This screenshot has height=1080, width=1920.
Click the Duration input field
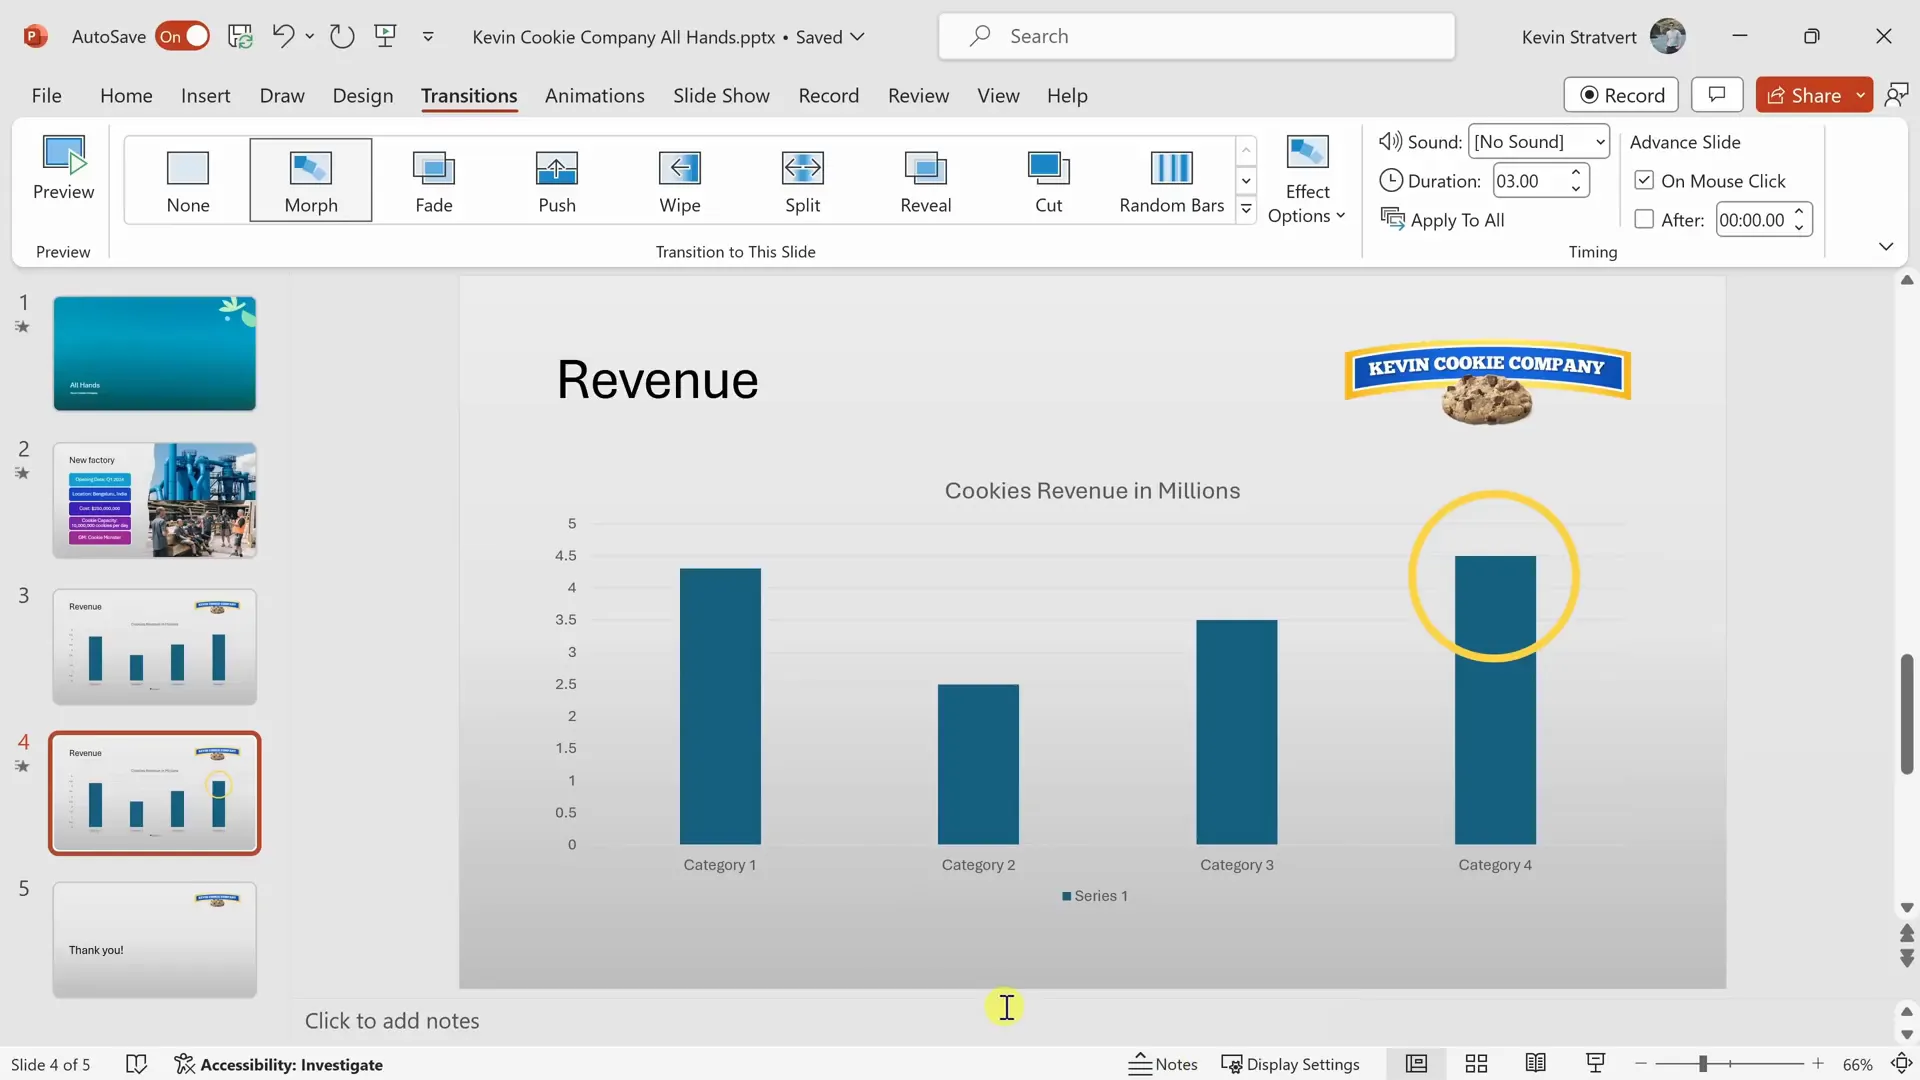point(1528,181)
